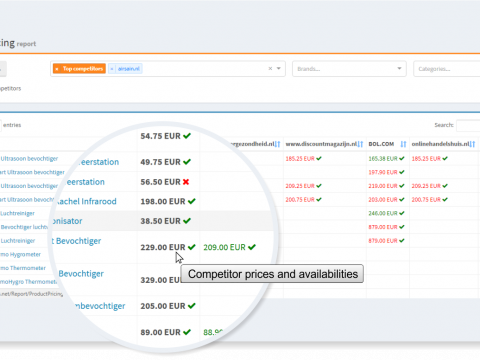Click the green check beside 205.00 EUR
The height and width of the screenshot is (360, 480).
pos(192,306)
